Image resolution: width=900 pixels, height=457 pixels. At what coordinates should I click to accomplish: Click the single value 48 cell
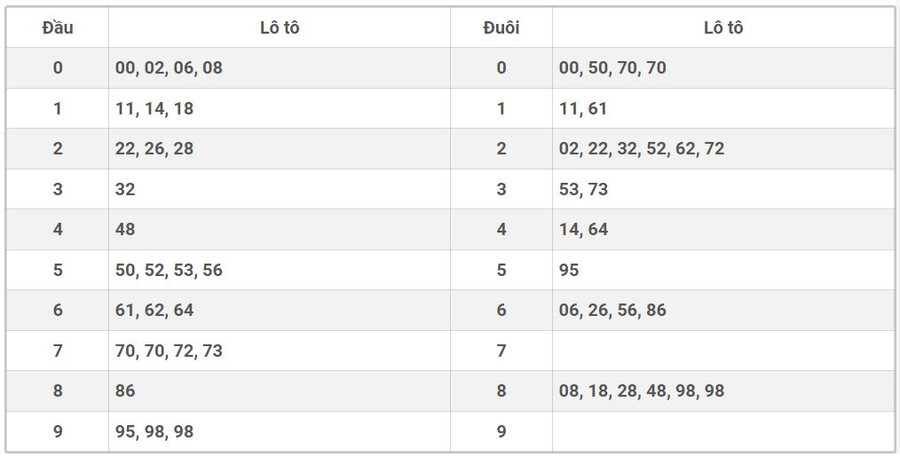126,229
